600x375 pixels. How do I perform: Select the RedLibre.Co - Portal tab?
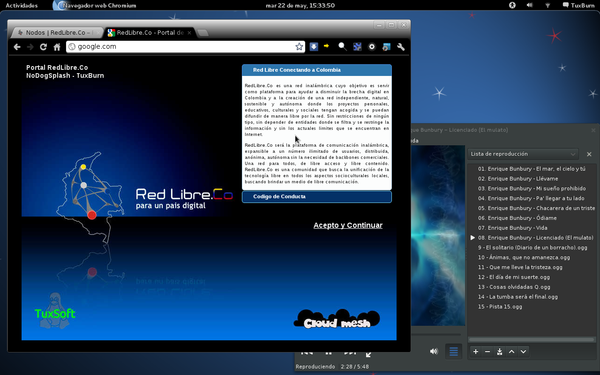point(150,33)
